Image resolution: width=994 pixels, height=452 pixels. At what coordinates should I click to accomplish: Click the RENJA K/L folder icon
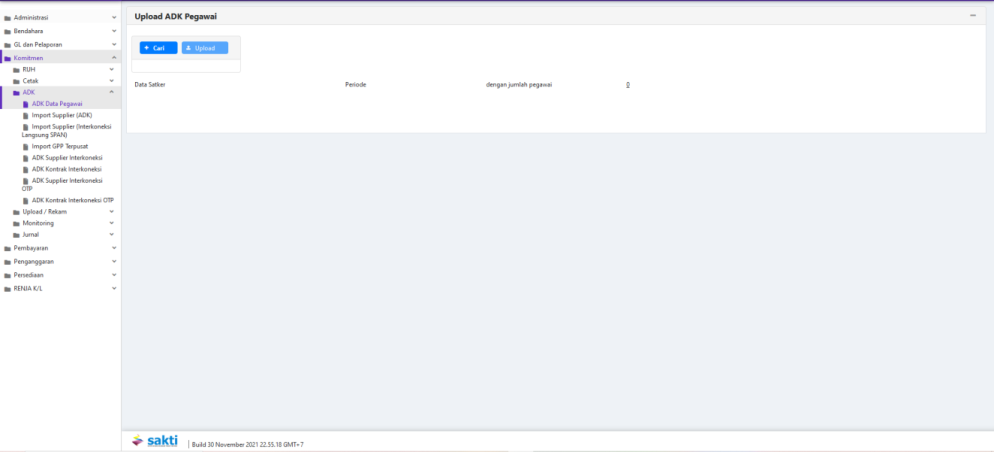8,288
